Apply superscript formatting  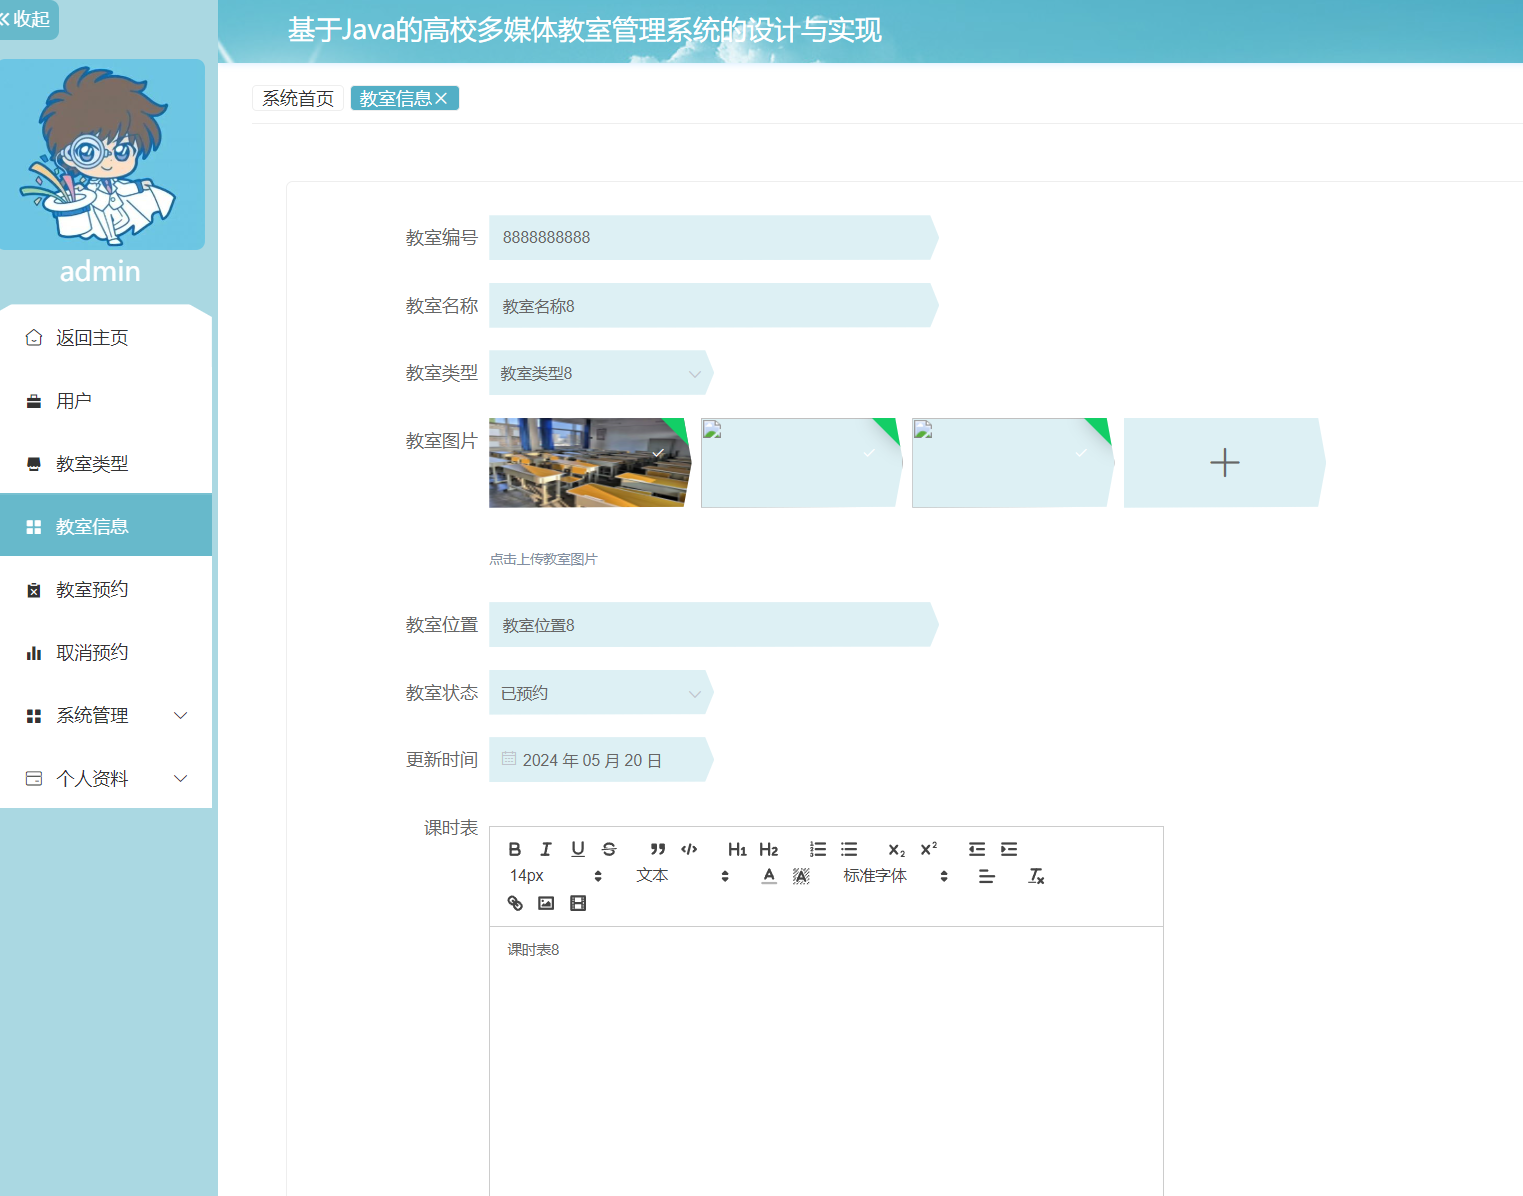pyautogui.click(x=929, y=849)
